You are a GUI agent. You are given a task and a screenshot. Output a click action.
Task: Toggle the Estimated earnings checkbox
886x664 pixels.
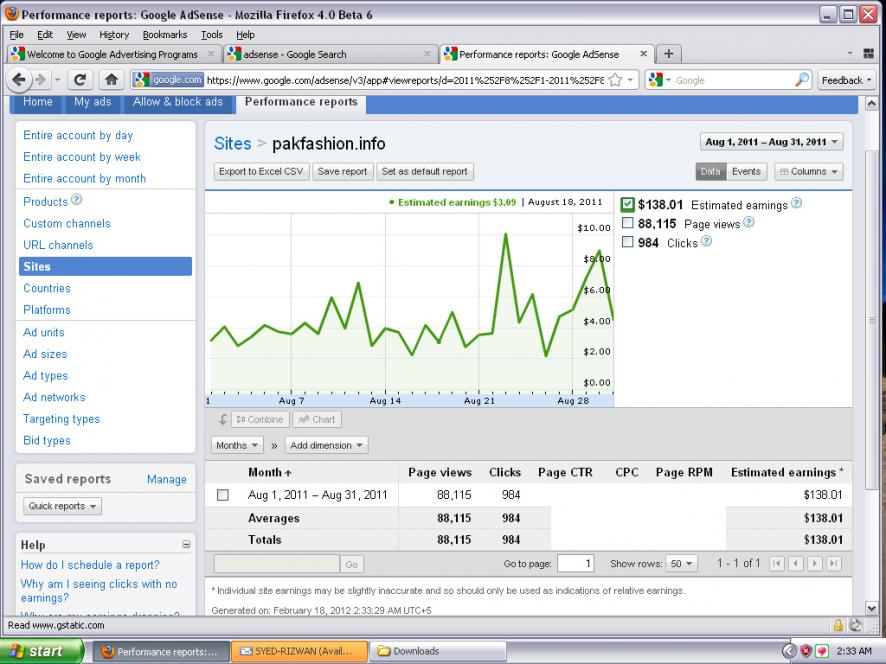click(x=627, y=205)
